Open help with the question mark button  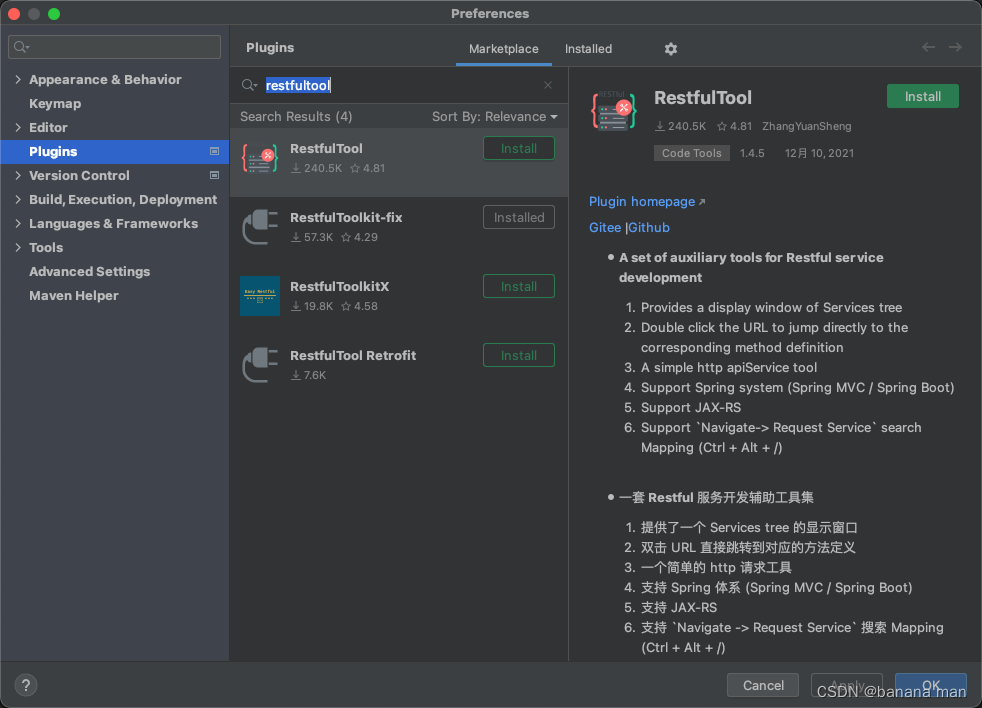(26, 685)
